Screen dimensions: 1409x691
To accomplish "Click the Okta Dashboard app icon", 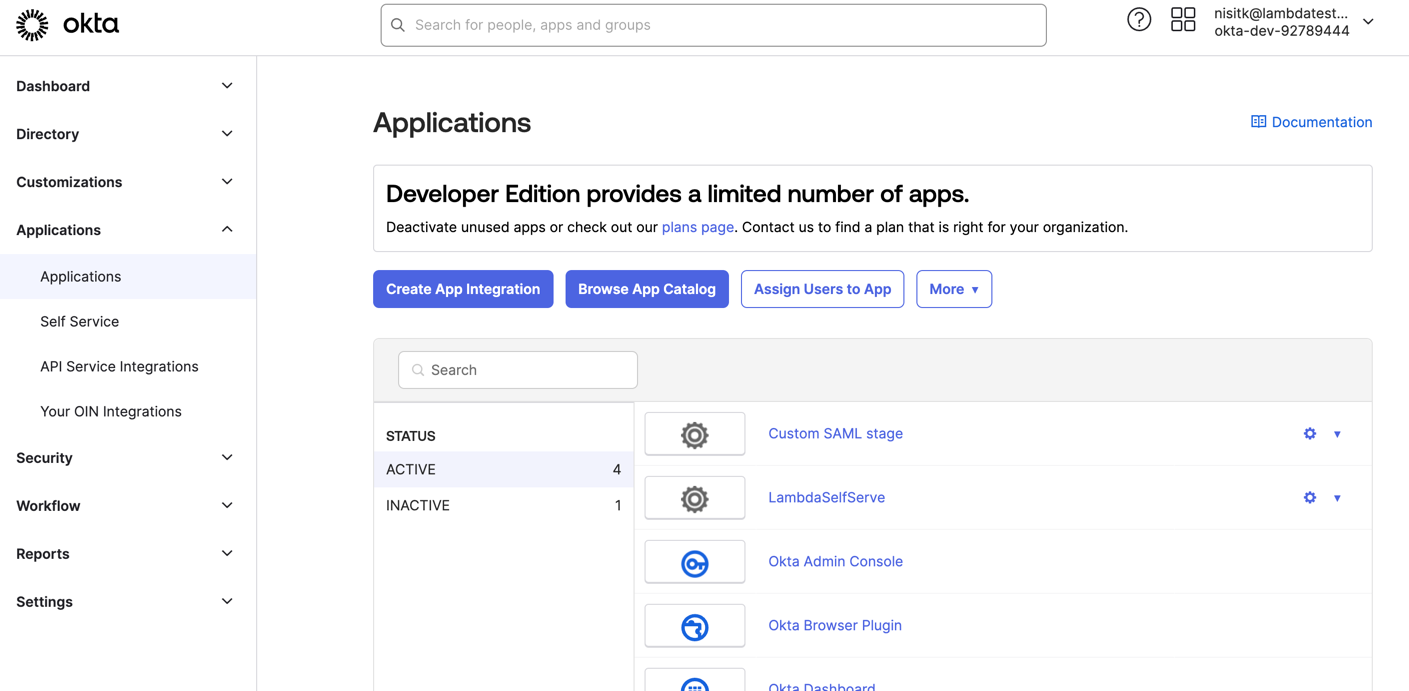I will coord(694,684).
